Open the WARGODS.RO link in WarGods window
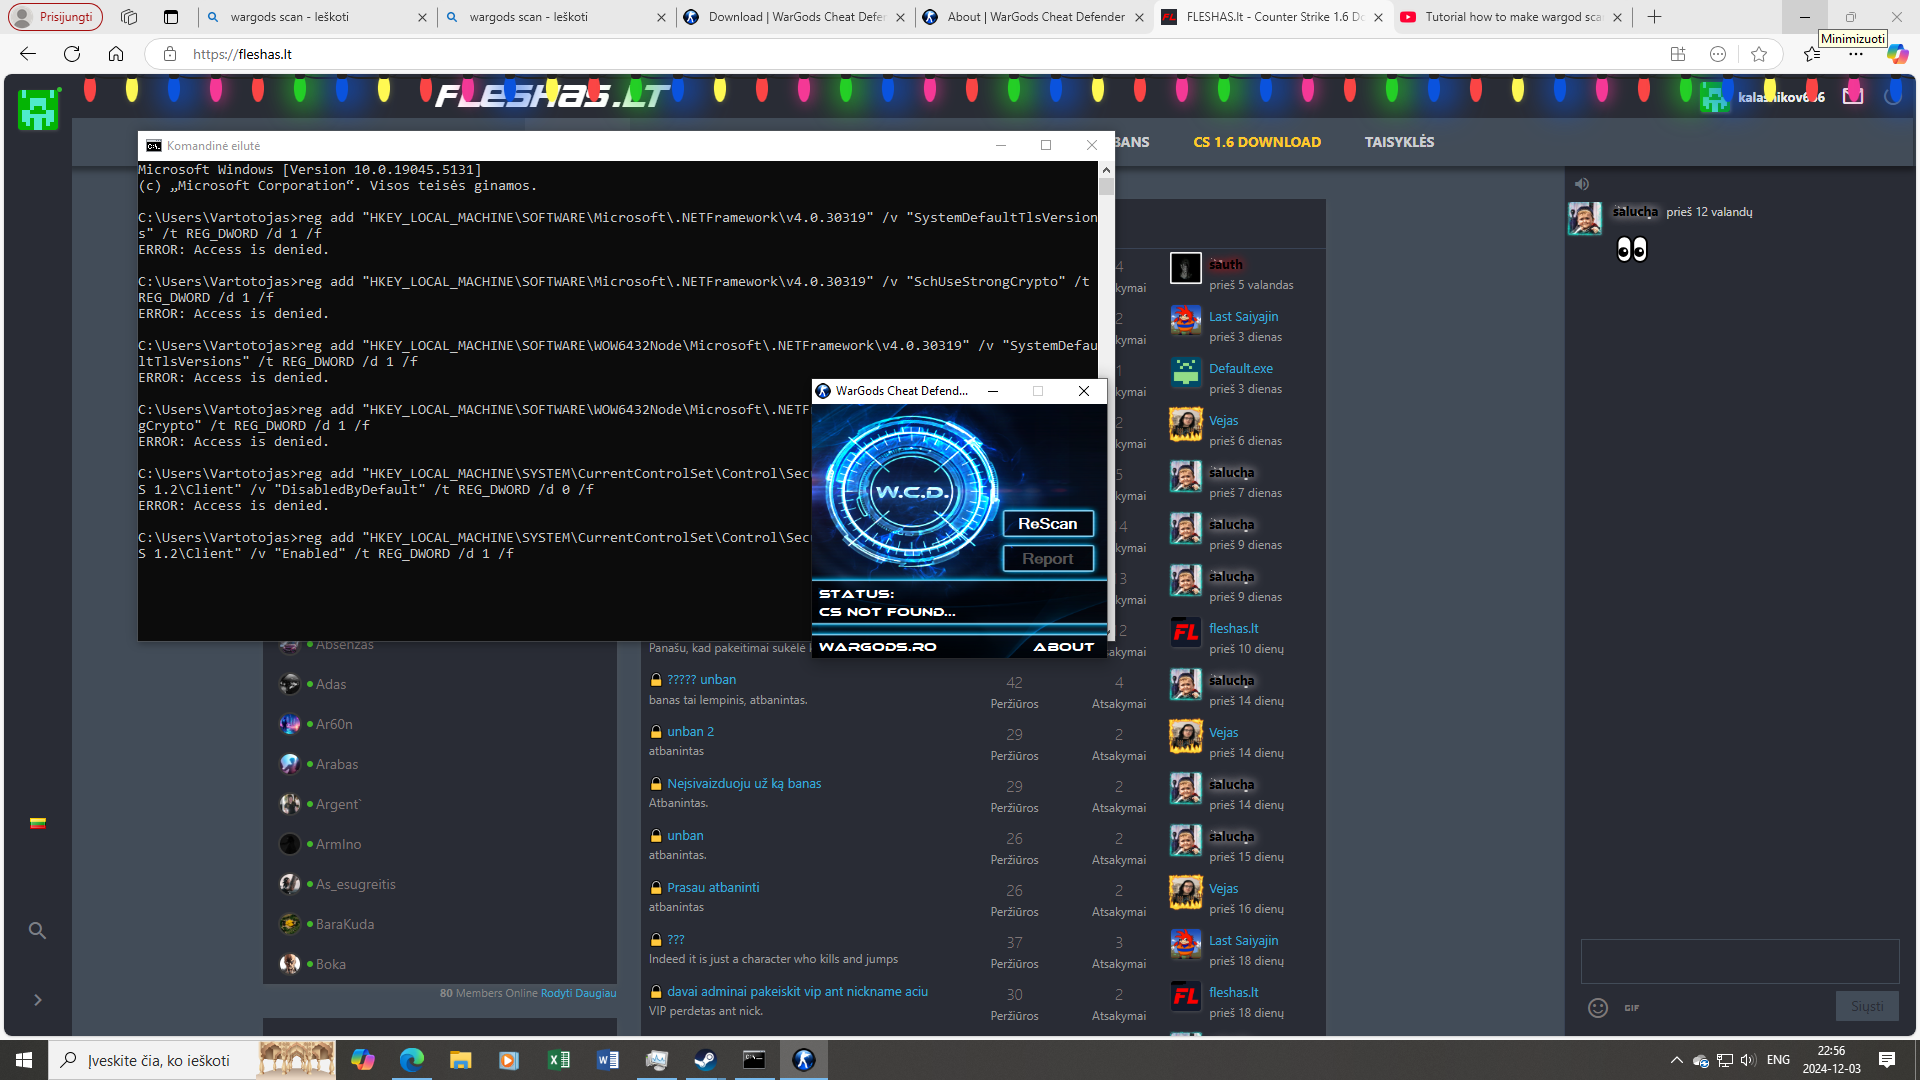The width and height of the screenshot is (1920, 1080). [878, 647]
